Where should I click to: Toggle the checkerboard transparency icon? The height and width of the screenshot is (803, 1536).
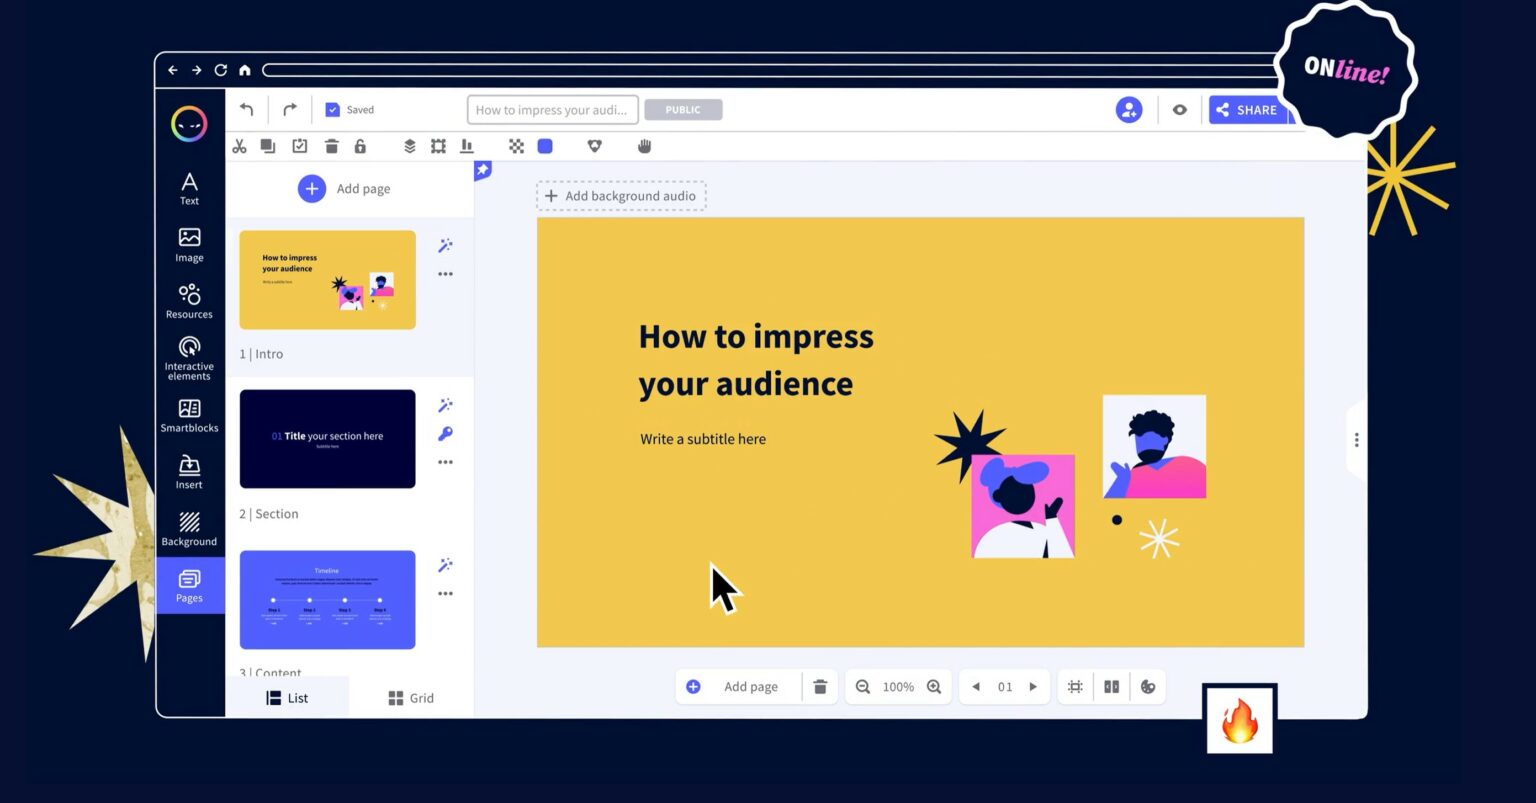(516, 146)
